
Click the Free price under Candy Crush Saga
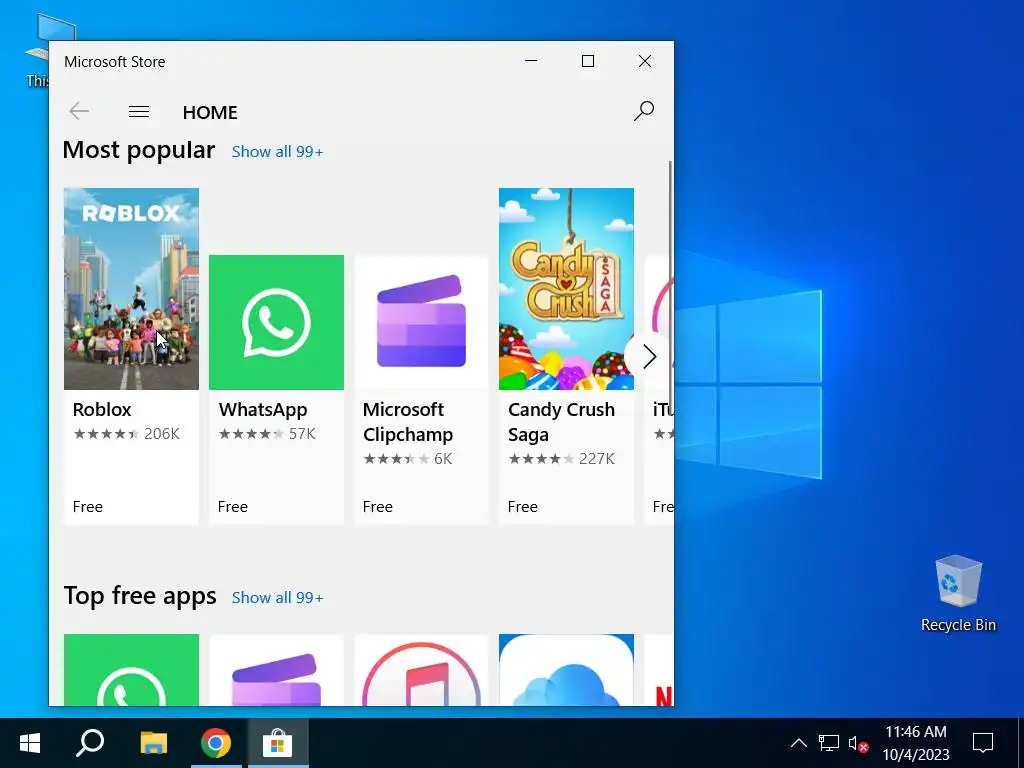click(x=522, y=507)
